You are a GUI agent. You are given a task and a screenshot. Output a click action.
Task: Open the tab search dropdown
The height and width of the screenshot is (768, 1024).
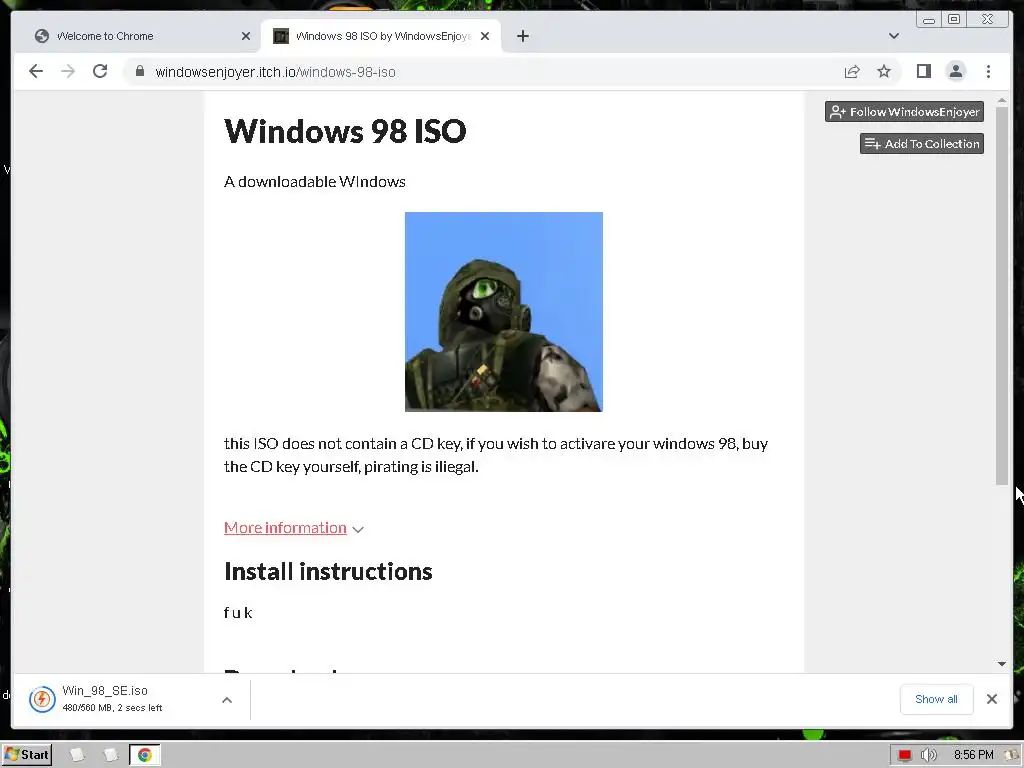[893, 36]
